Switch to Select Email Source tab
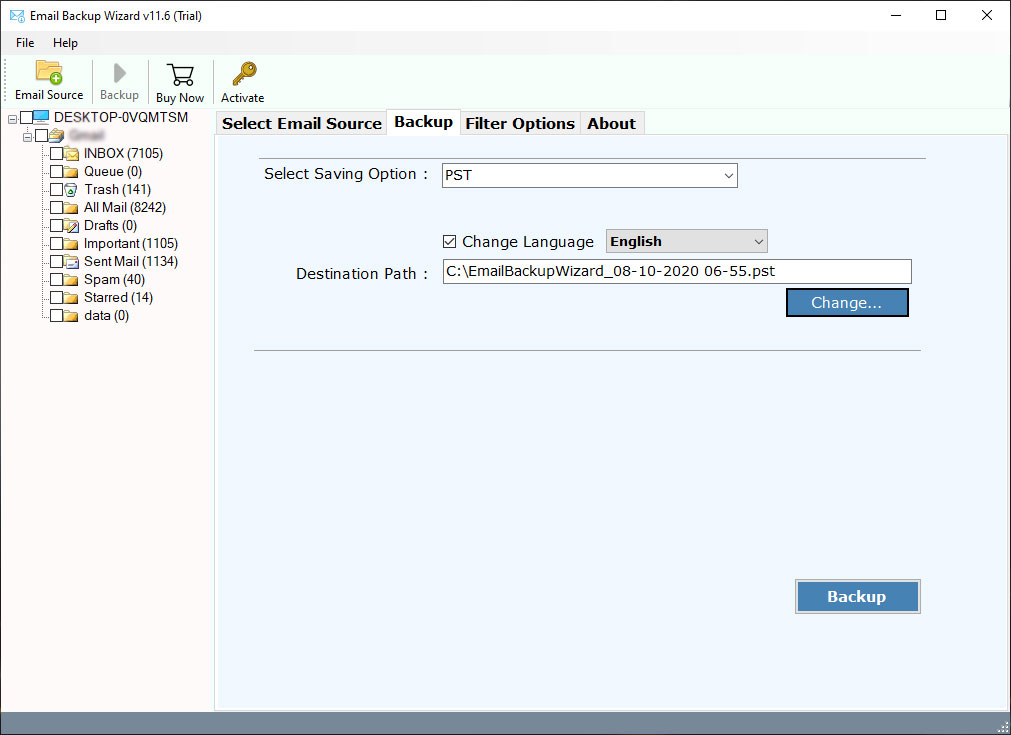 coord(302,123)
